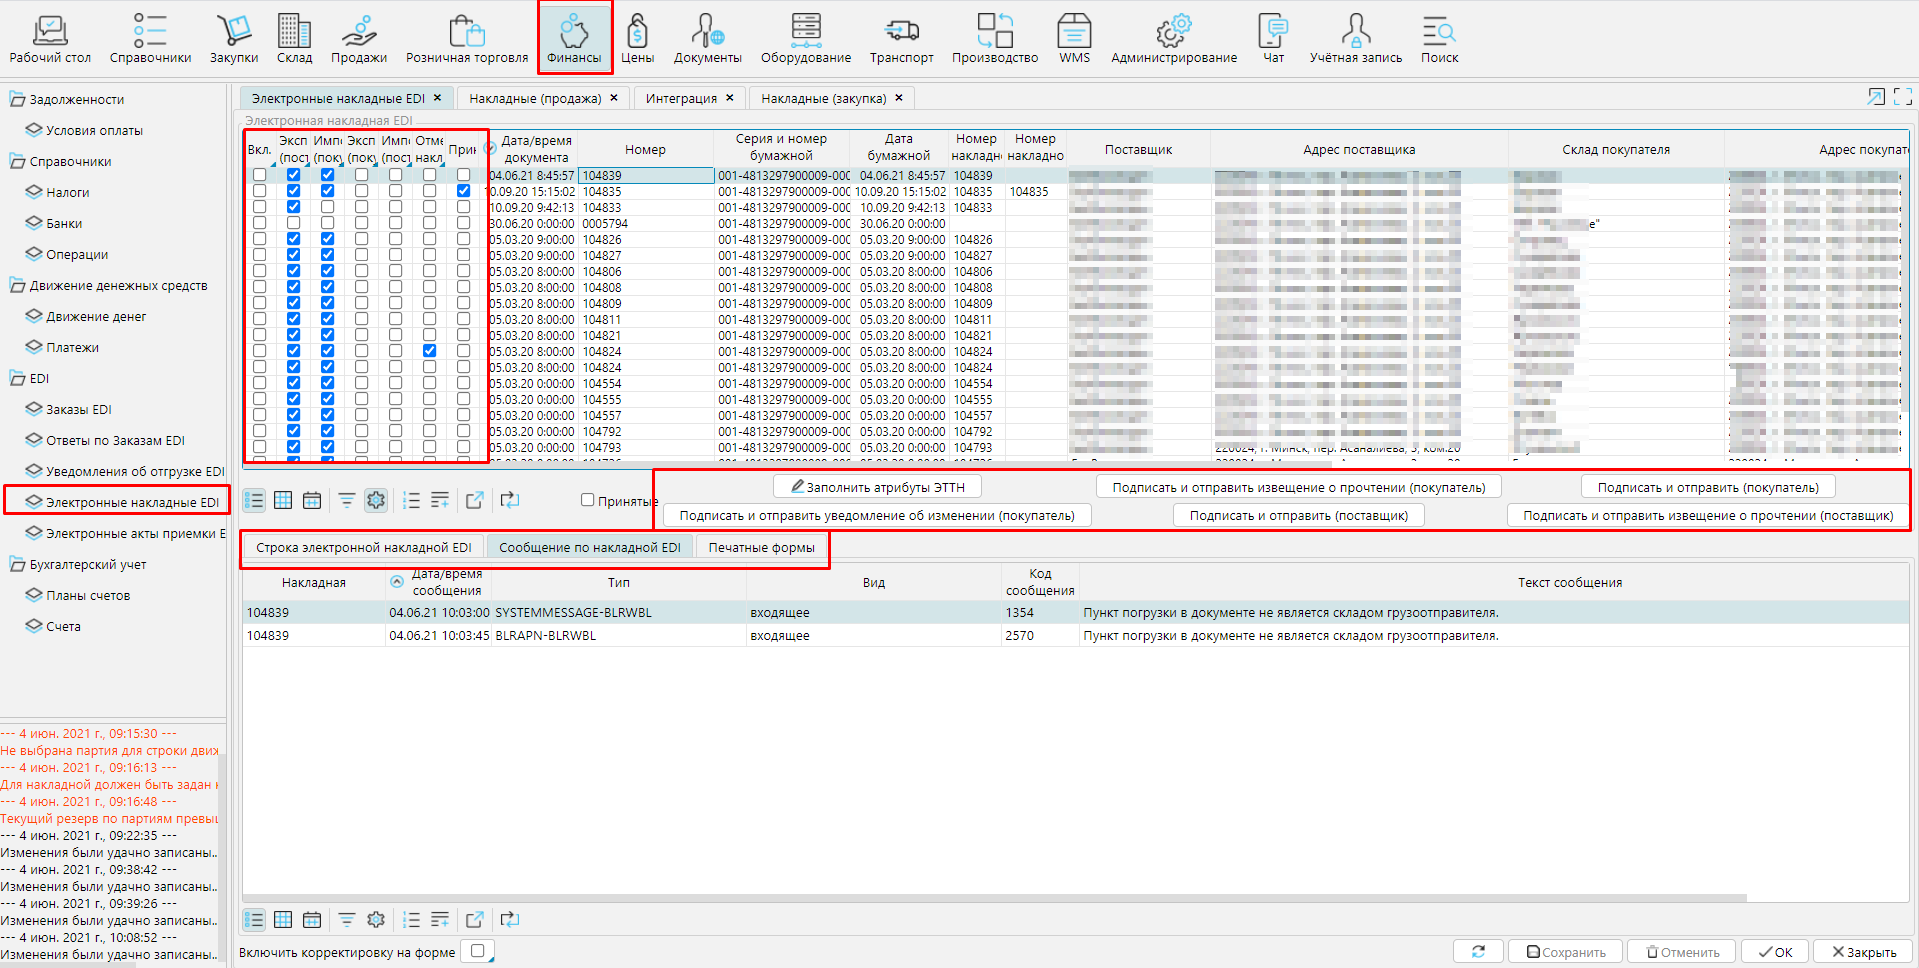Click the Заполнить атрибуты ЭТТН button
Screen dimensions: 1919x968
coord(877,487)
